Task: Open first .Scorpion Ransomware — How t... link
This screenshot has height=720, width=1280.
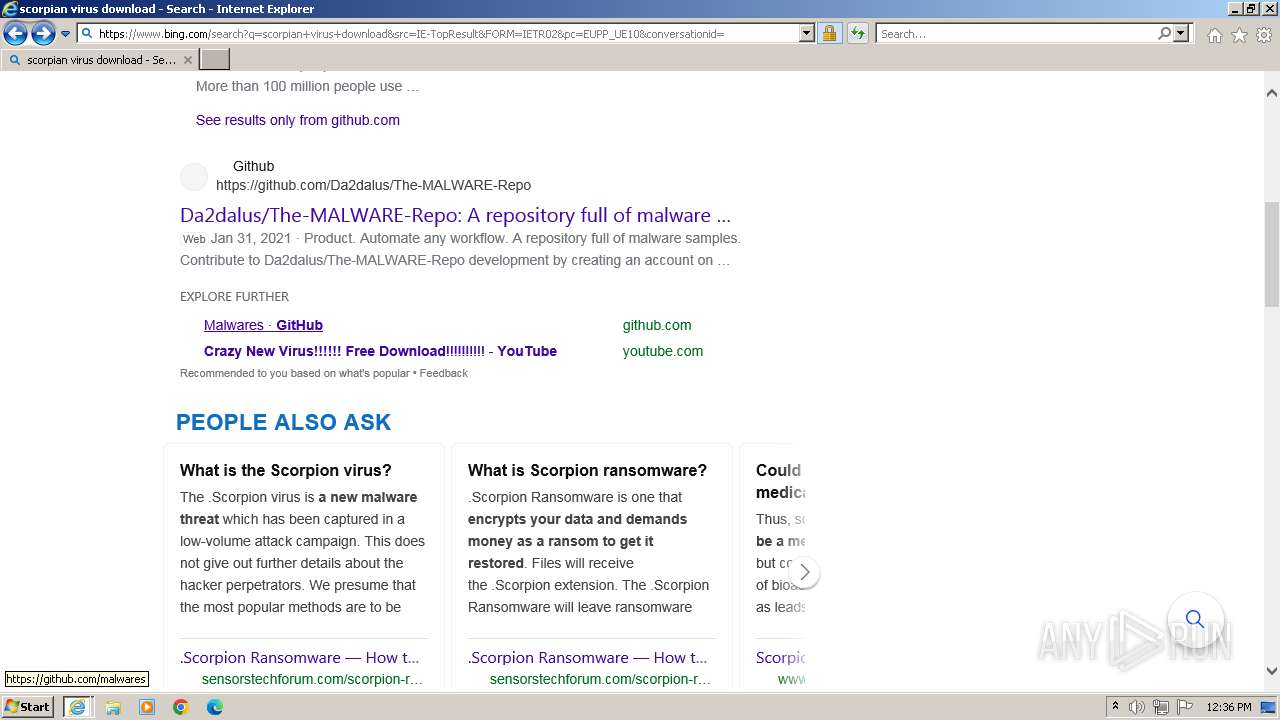Action: tap(300, 657)
